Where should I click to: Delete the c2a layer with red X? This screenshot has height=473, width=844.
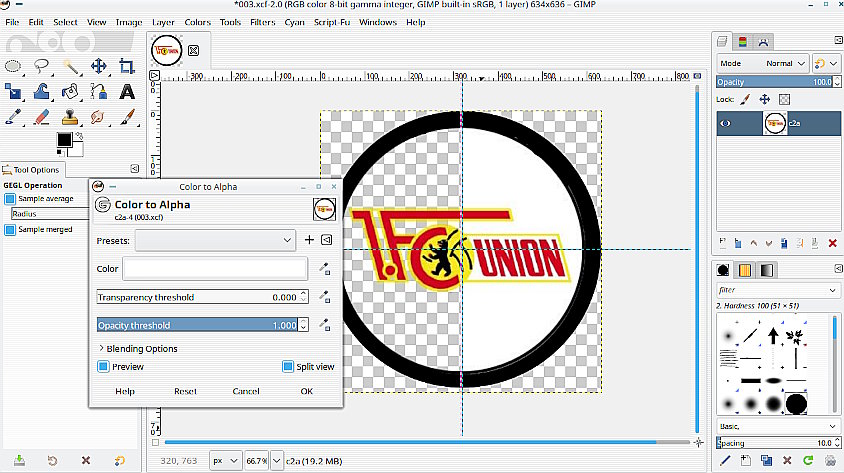833,243
